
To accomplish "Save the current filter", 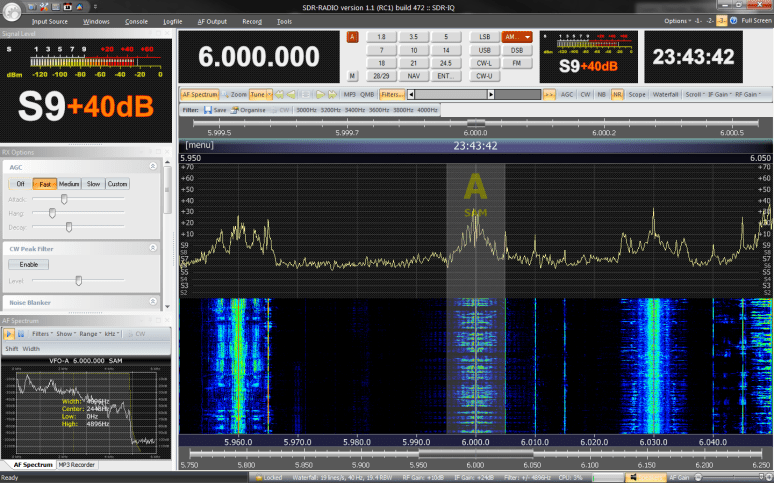I will 214,109.
